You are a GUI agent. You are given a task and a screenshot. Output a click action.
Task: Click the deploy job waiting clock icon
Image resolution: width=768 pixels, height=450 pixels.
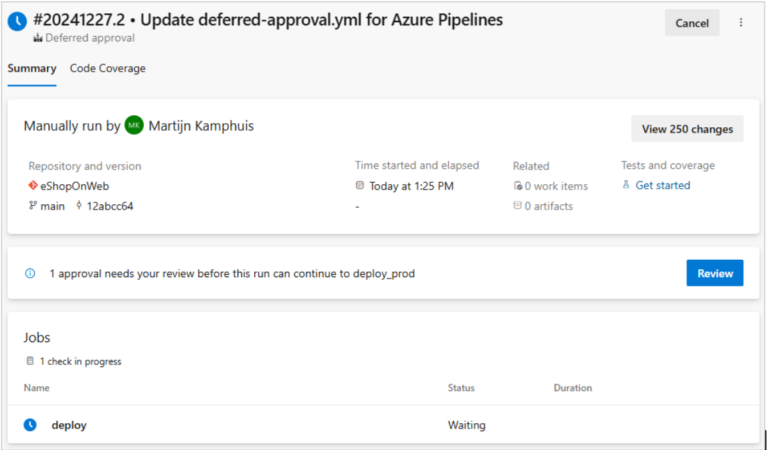click(x=30, y=425)
